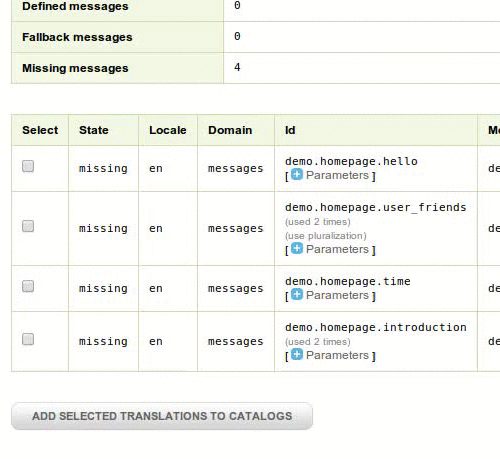The height and width of the screenshot is (459, 500).
Task: Click the Locale column header
Action: [168, 130]
